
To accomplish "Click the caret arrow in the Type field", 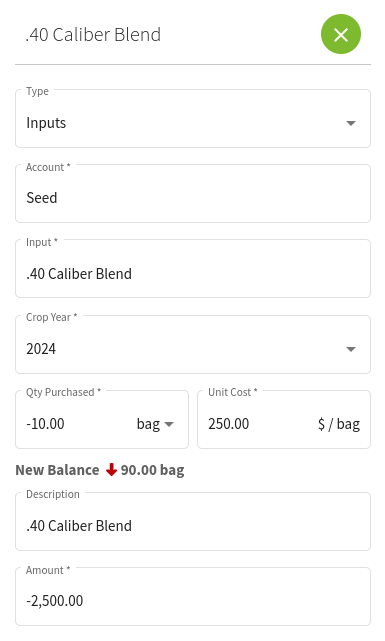I will [x=351, y=123].
